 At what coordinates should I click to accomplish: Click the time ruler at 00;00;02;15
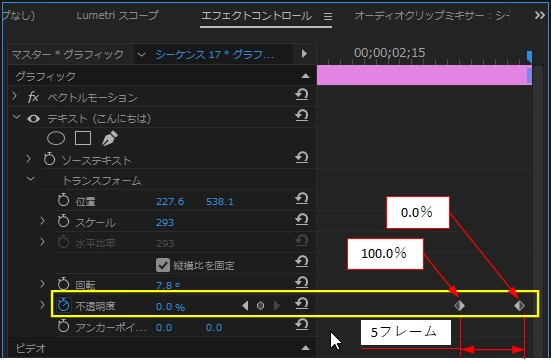click(x=389, y=53)
